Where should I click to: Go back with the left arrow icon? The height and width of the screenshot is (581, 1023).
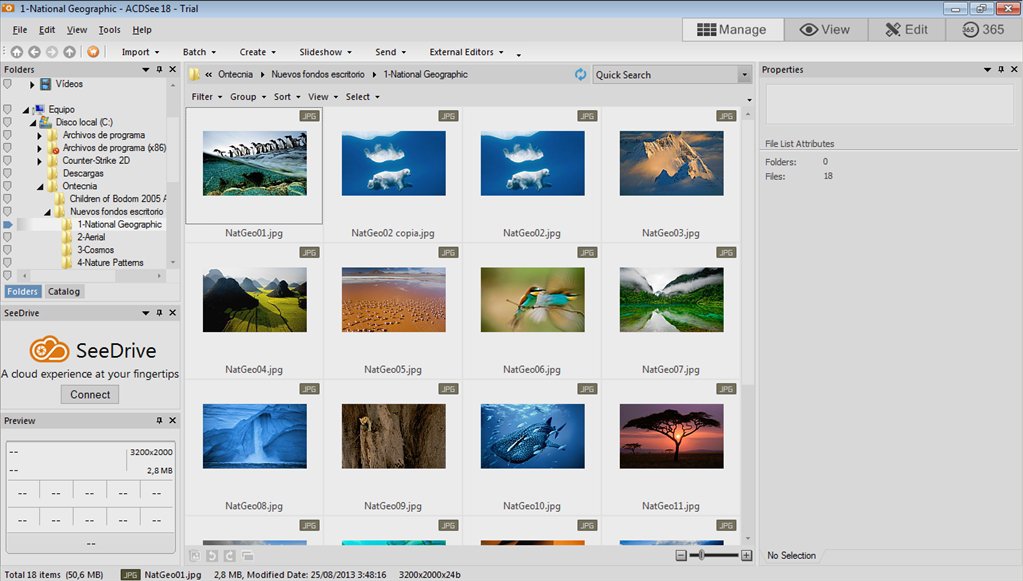pyautogui.click(x=34, y=52)
